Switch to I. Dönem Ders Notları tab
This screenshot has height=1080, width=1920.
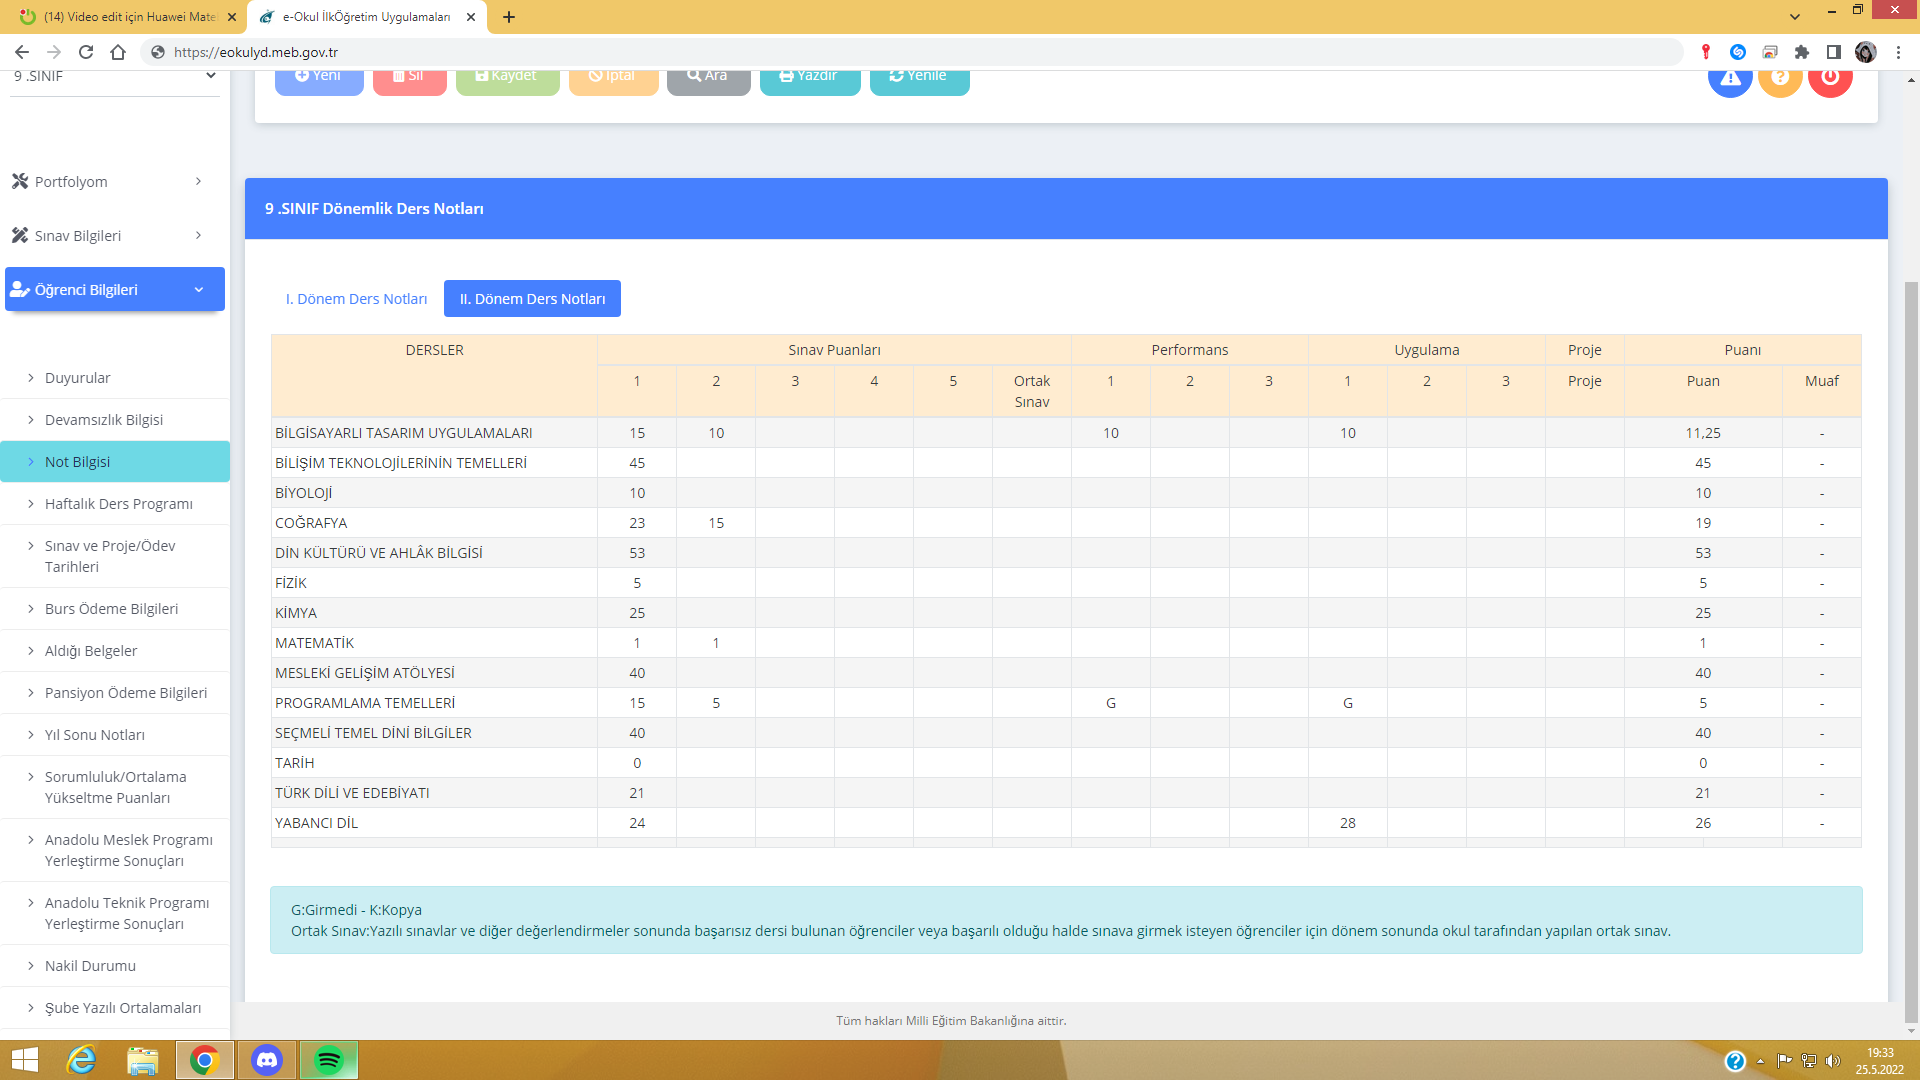[356, 299]
